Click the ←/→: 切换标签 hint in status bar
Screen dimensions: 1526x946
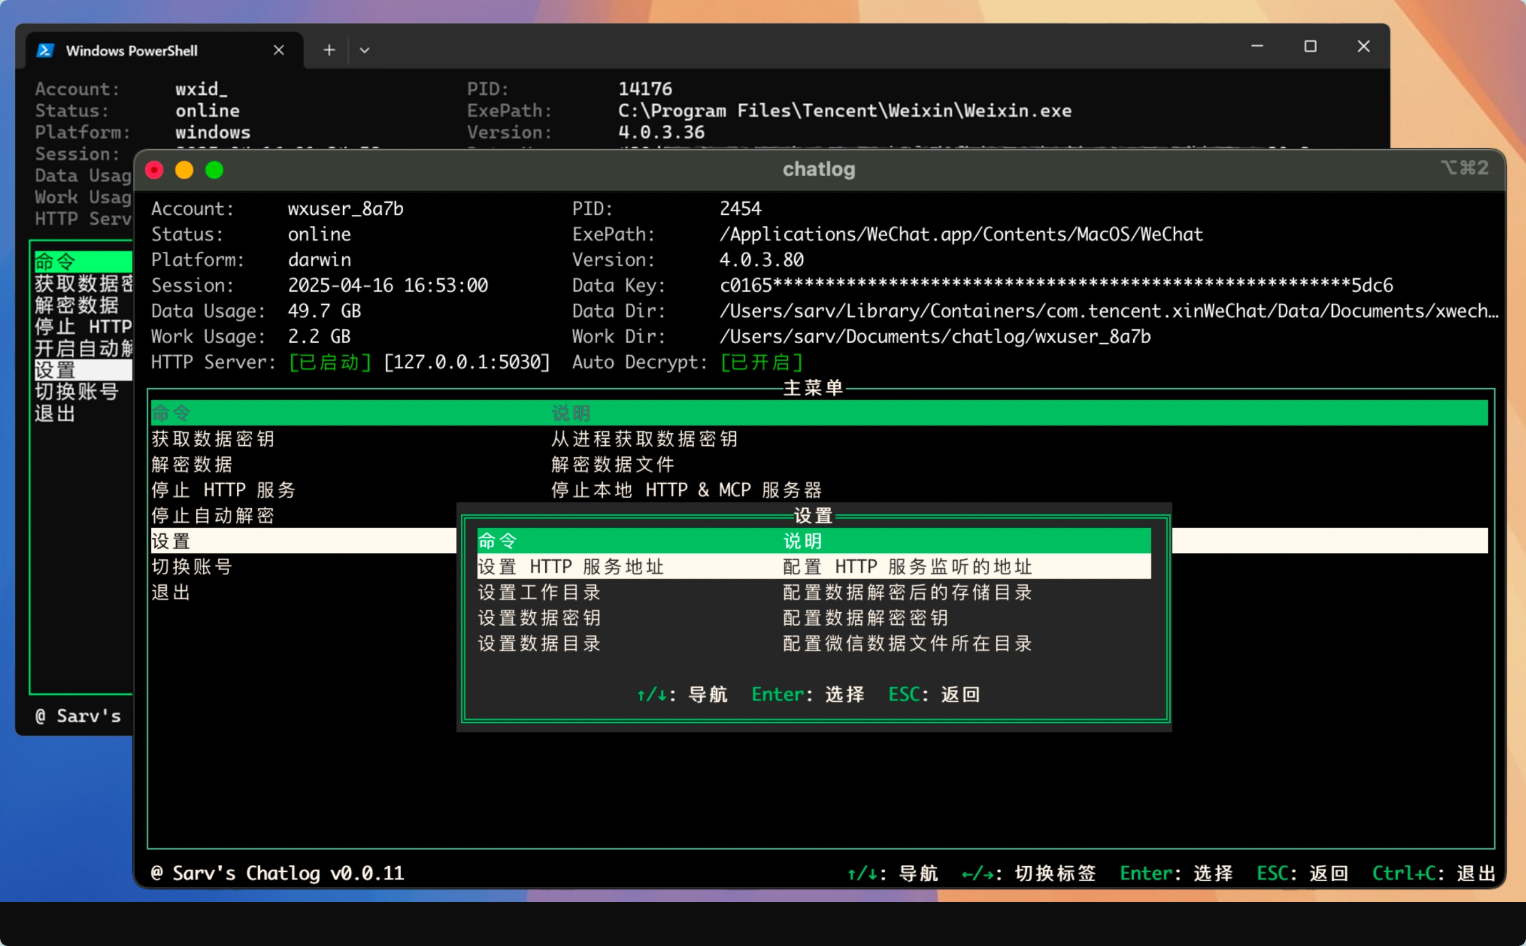click(x=1029, y=874)
